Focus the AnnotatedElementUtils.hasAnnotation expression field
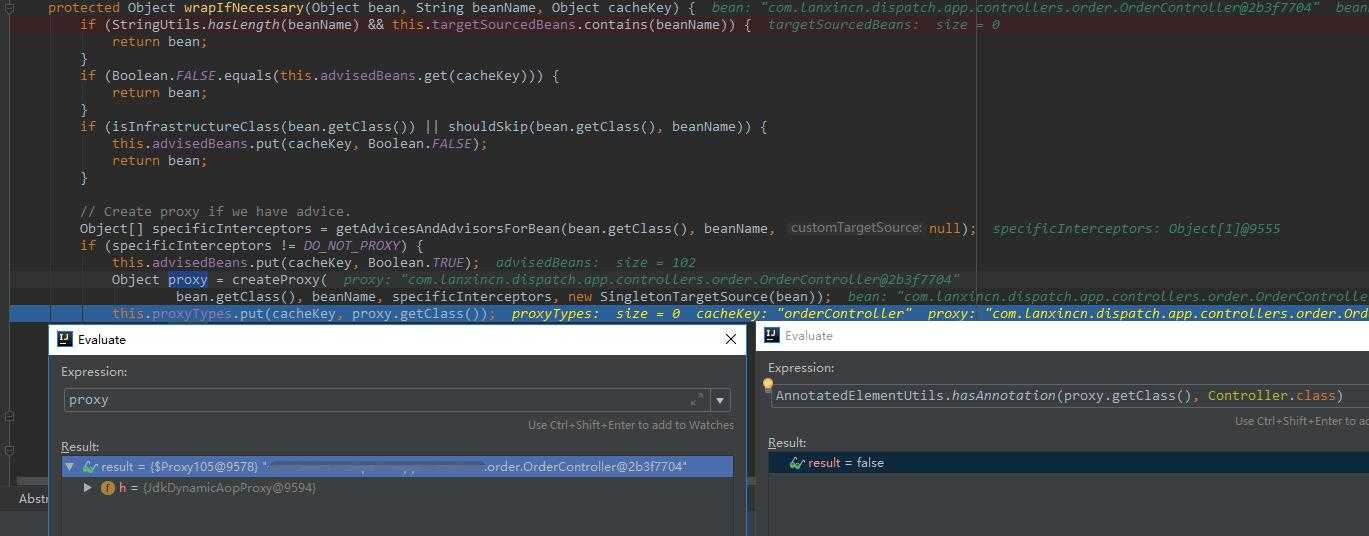 pyautogui.click(x=1070, y=396)
